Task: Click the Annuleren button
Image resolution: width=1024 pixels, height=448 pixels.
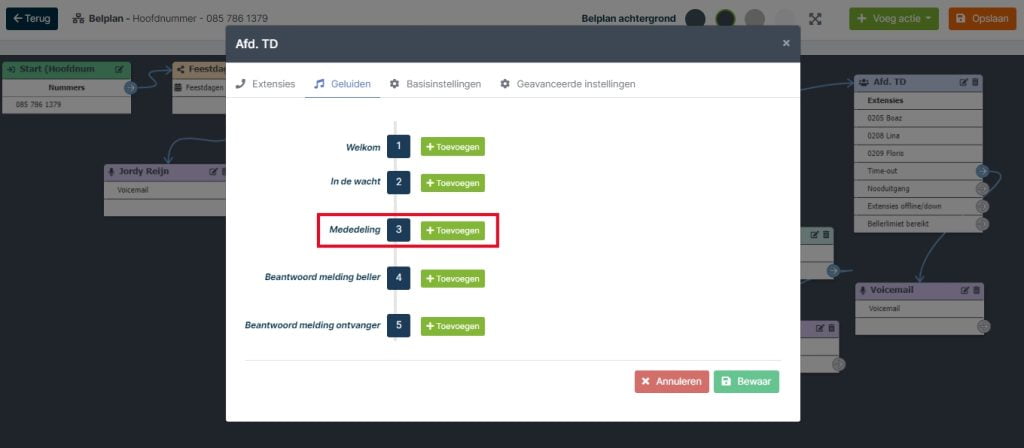Action: (671, 381)
